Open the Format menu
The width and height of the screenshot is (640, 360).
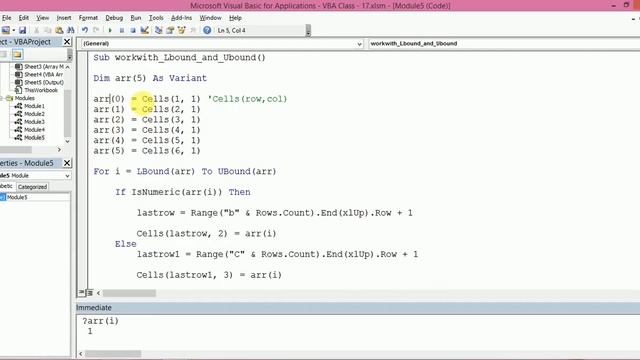tap(88, 18)
